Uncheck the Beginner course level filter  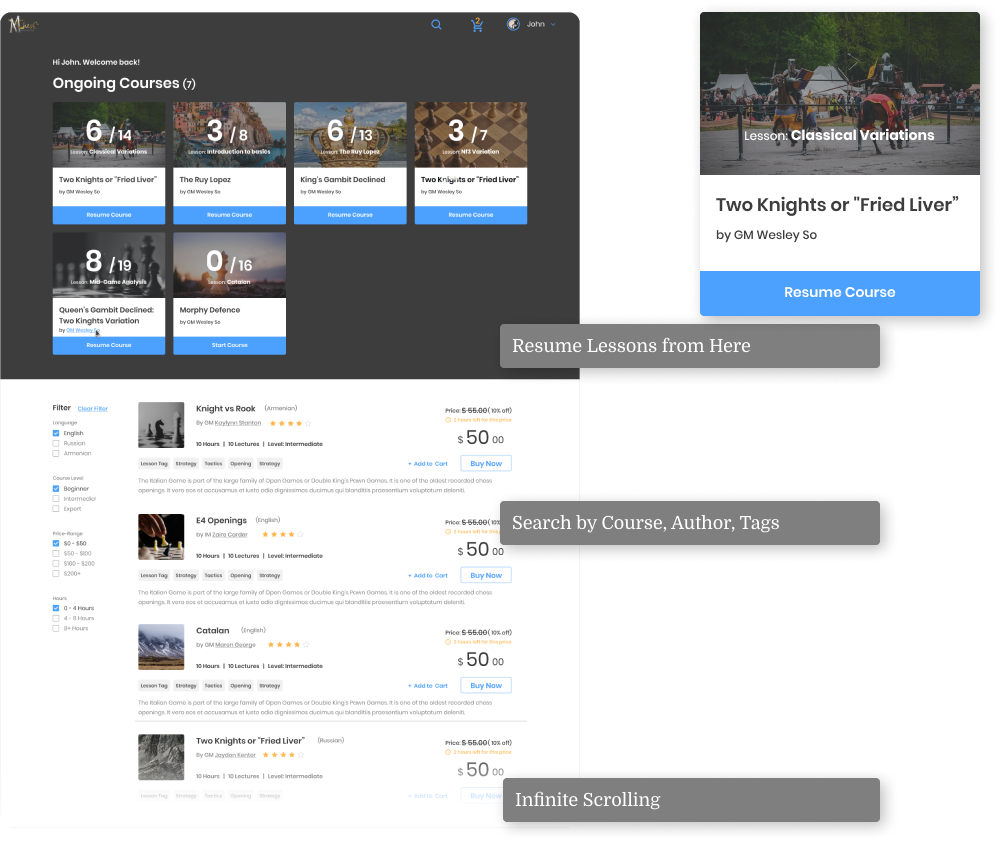click(x=56, y=489)
